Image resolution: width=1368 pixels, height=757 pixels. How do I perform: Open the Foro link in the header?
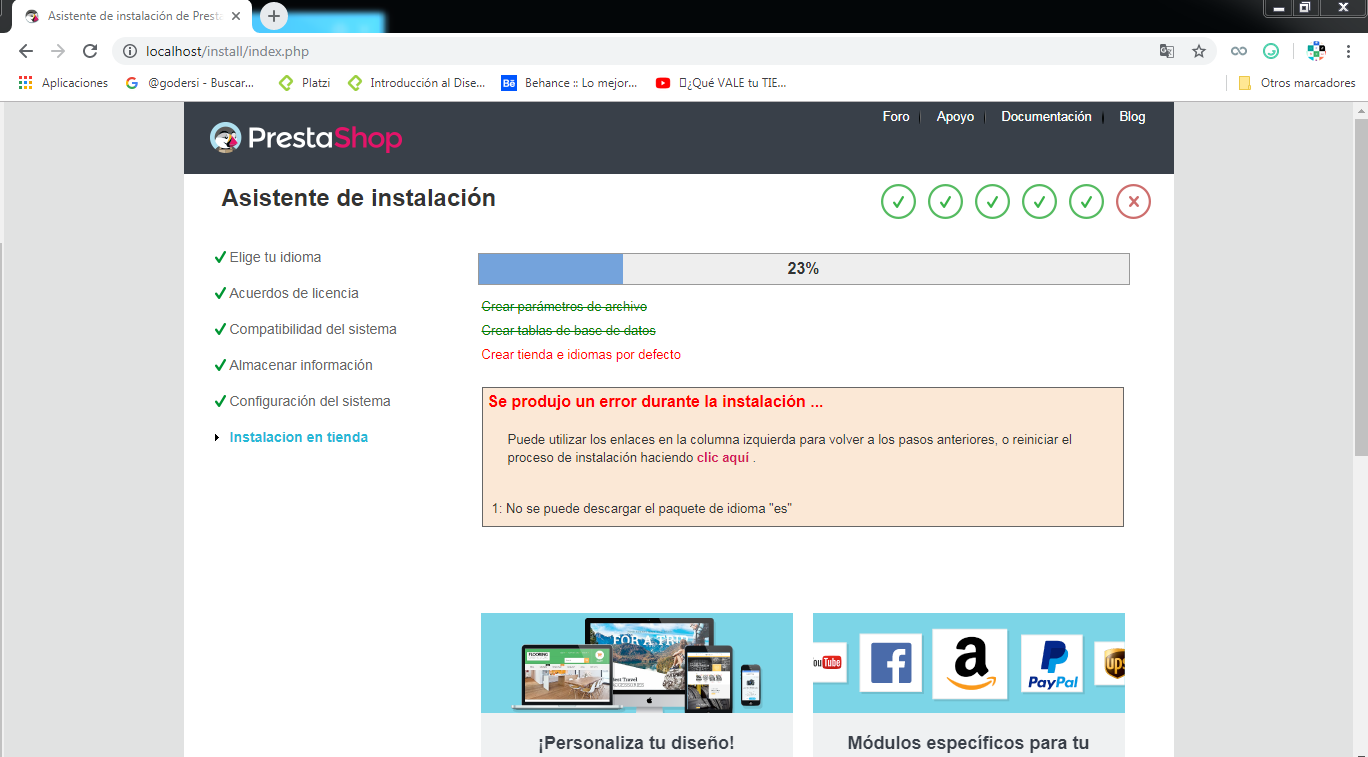[x=896, y=117]
